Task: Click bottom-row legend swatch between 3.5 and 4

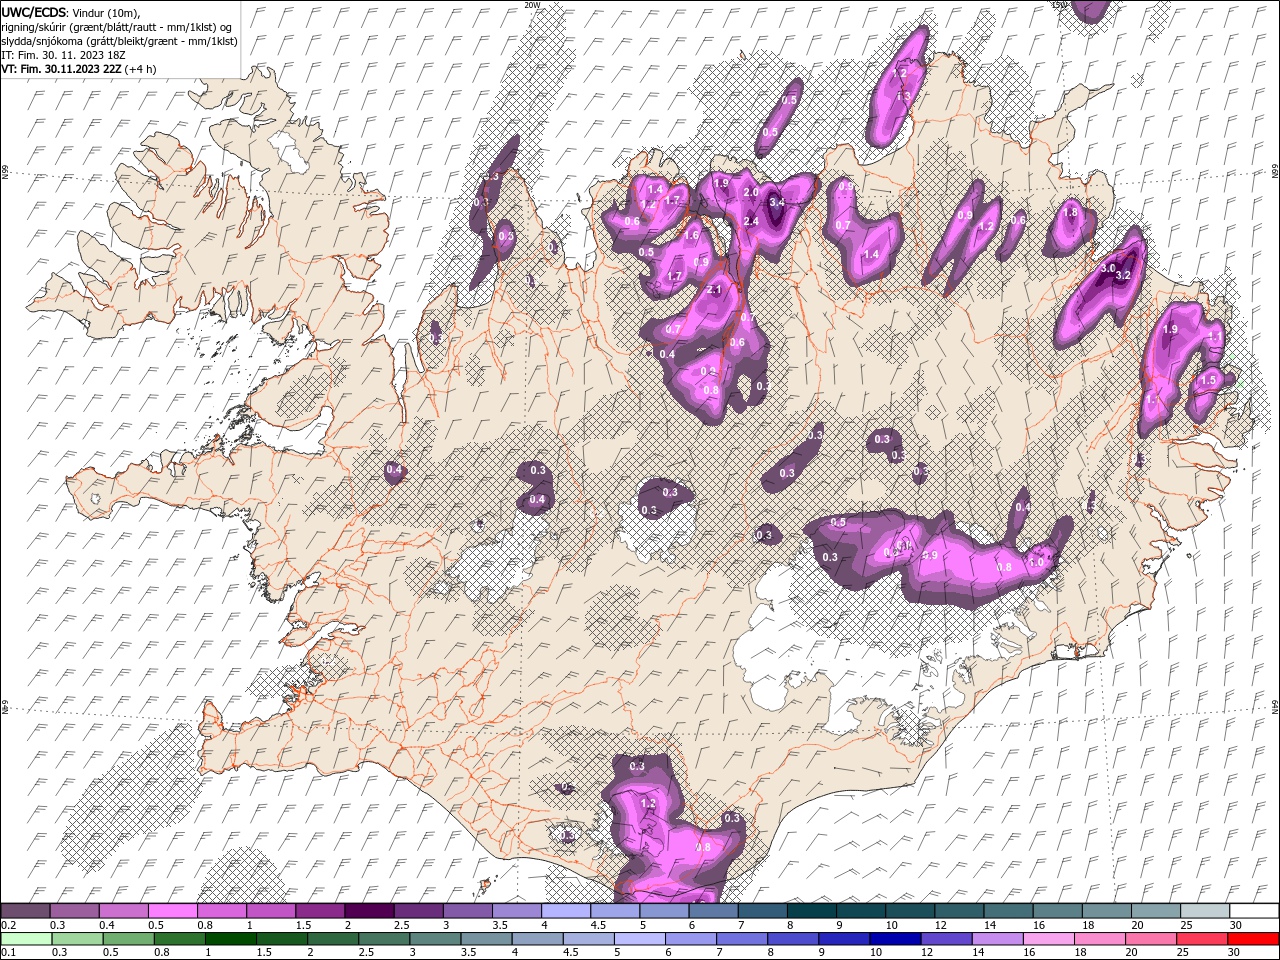Action: (487, 939)
